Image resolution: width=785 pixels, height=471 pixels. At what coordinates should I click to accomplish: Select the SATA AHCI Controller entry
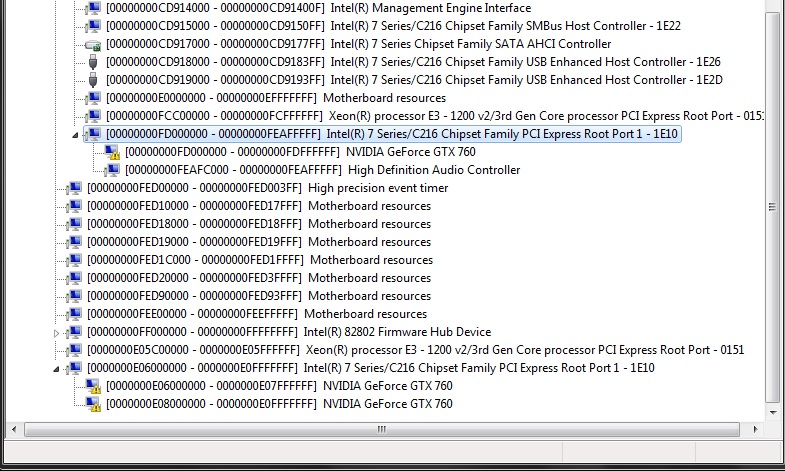click(x=358, y=44)
